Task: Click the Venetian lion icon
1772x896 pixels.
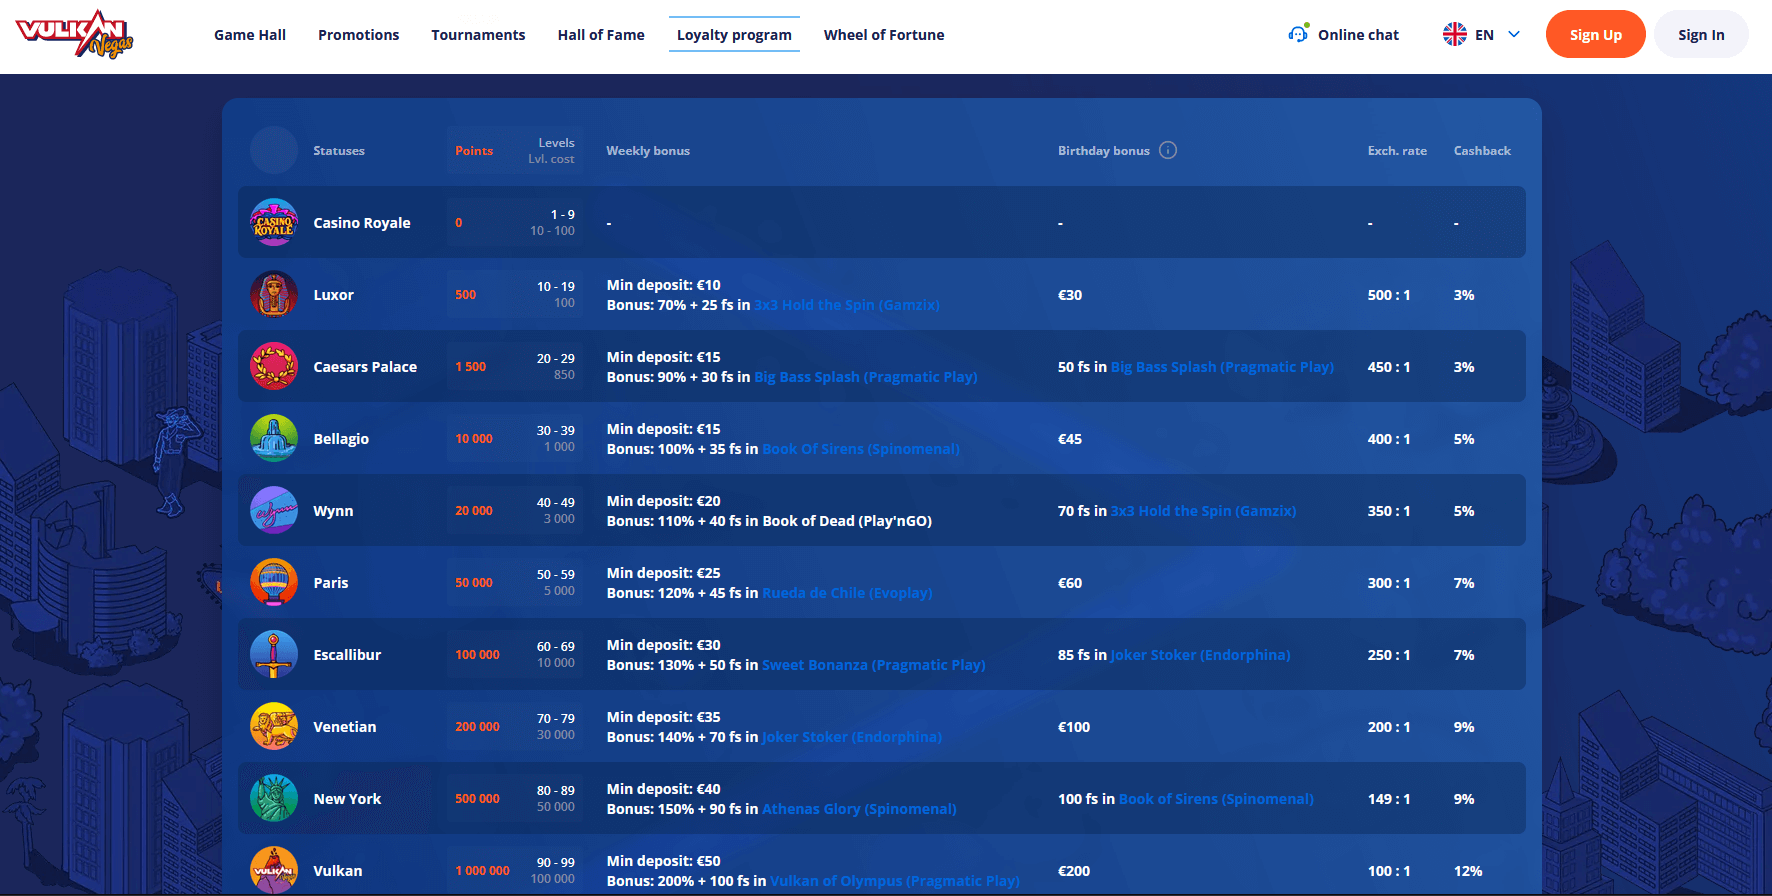Action: 274,726
